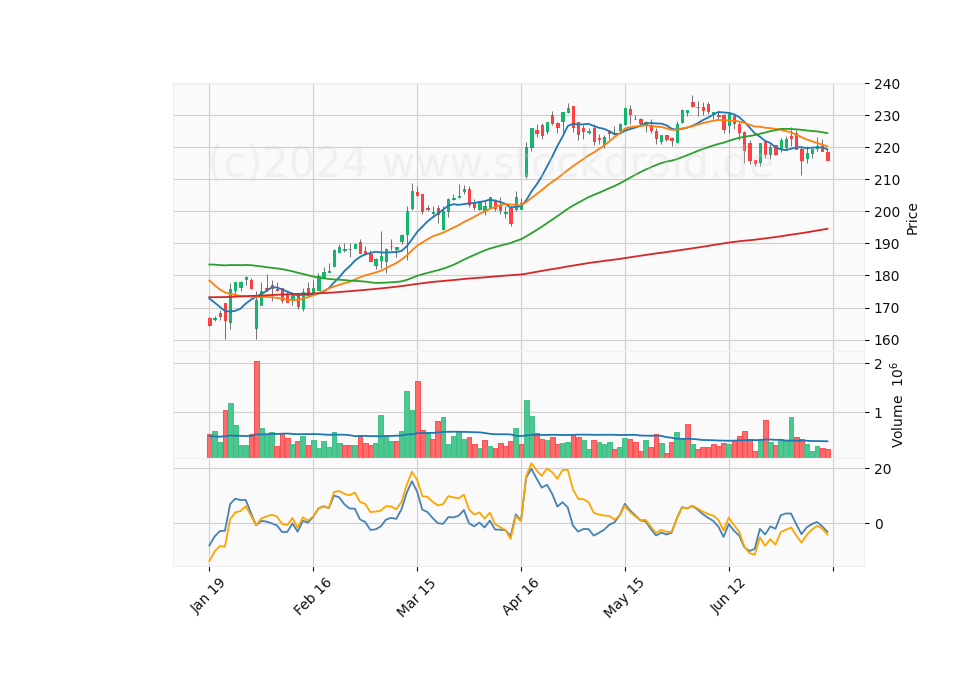
Task: Click the 180 price axis label
Action: [x=887, y=276]
